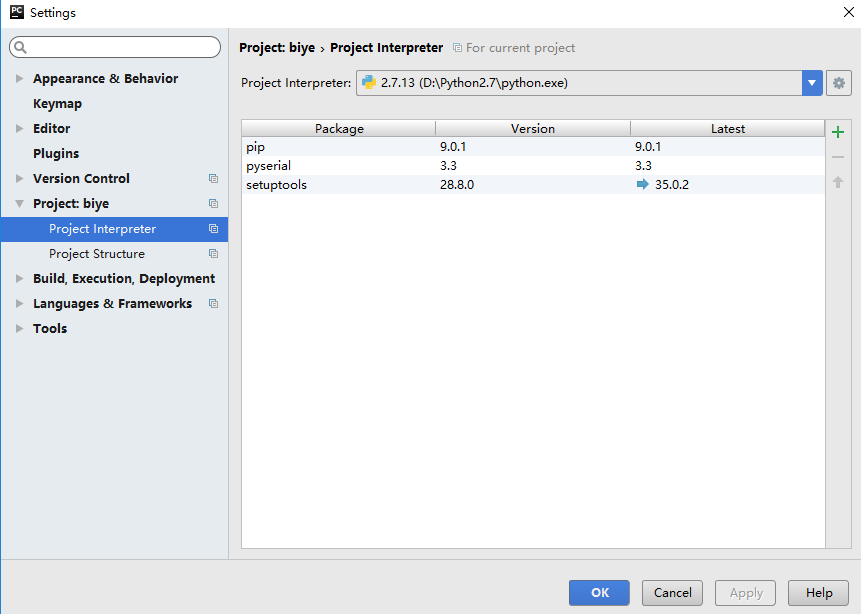Click the Project Interpreter: field label
Screen dimensions: 861x614
click(x=296, y=83)
